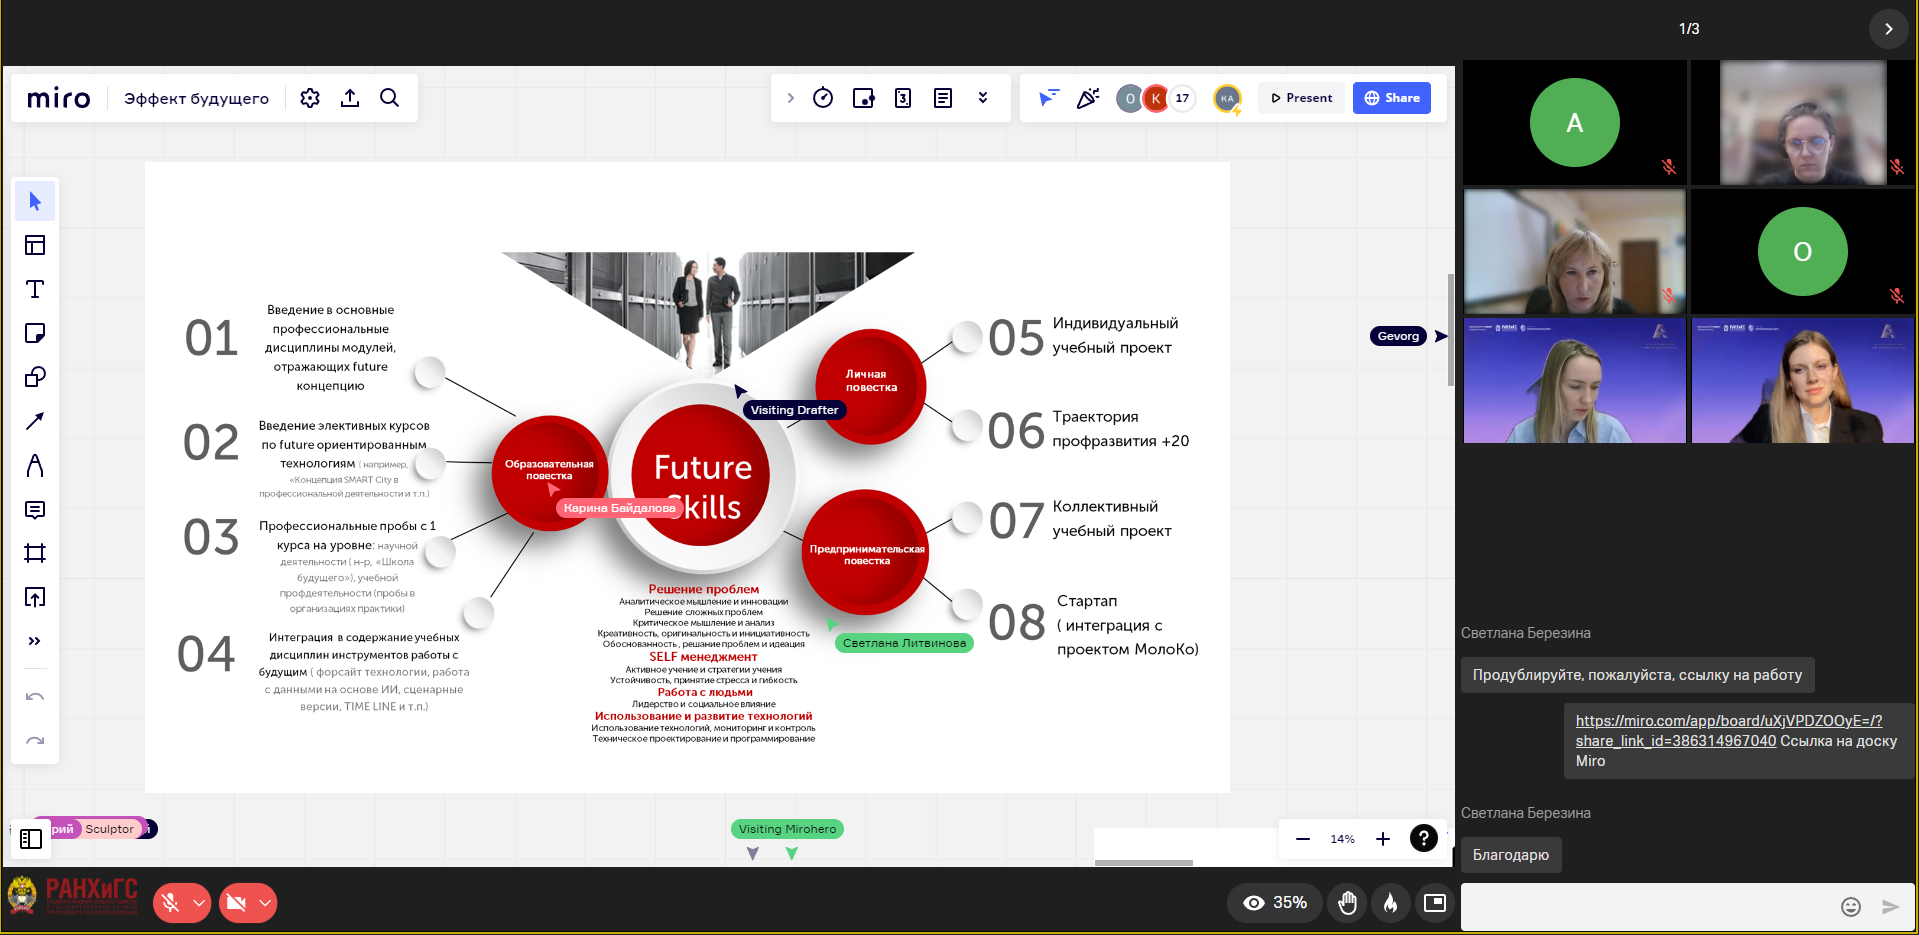Select the Sticky note tool
Viewport: 1919px width, 935px height.
35,334
